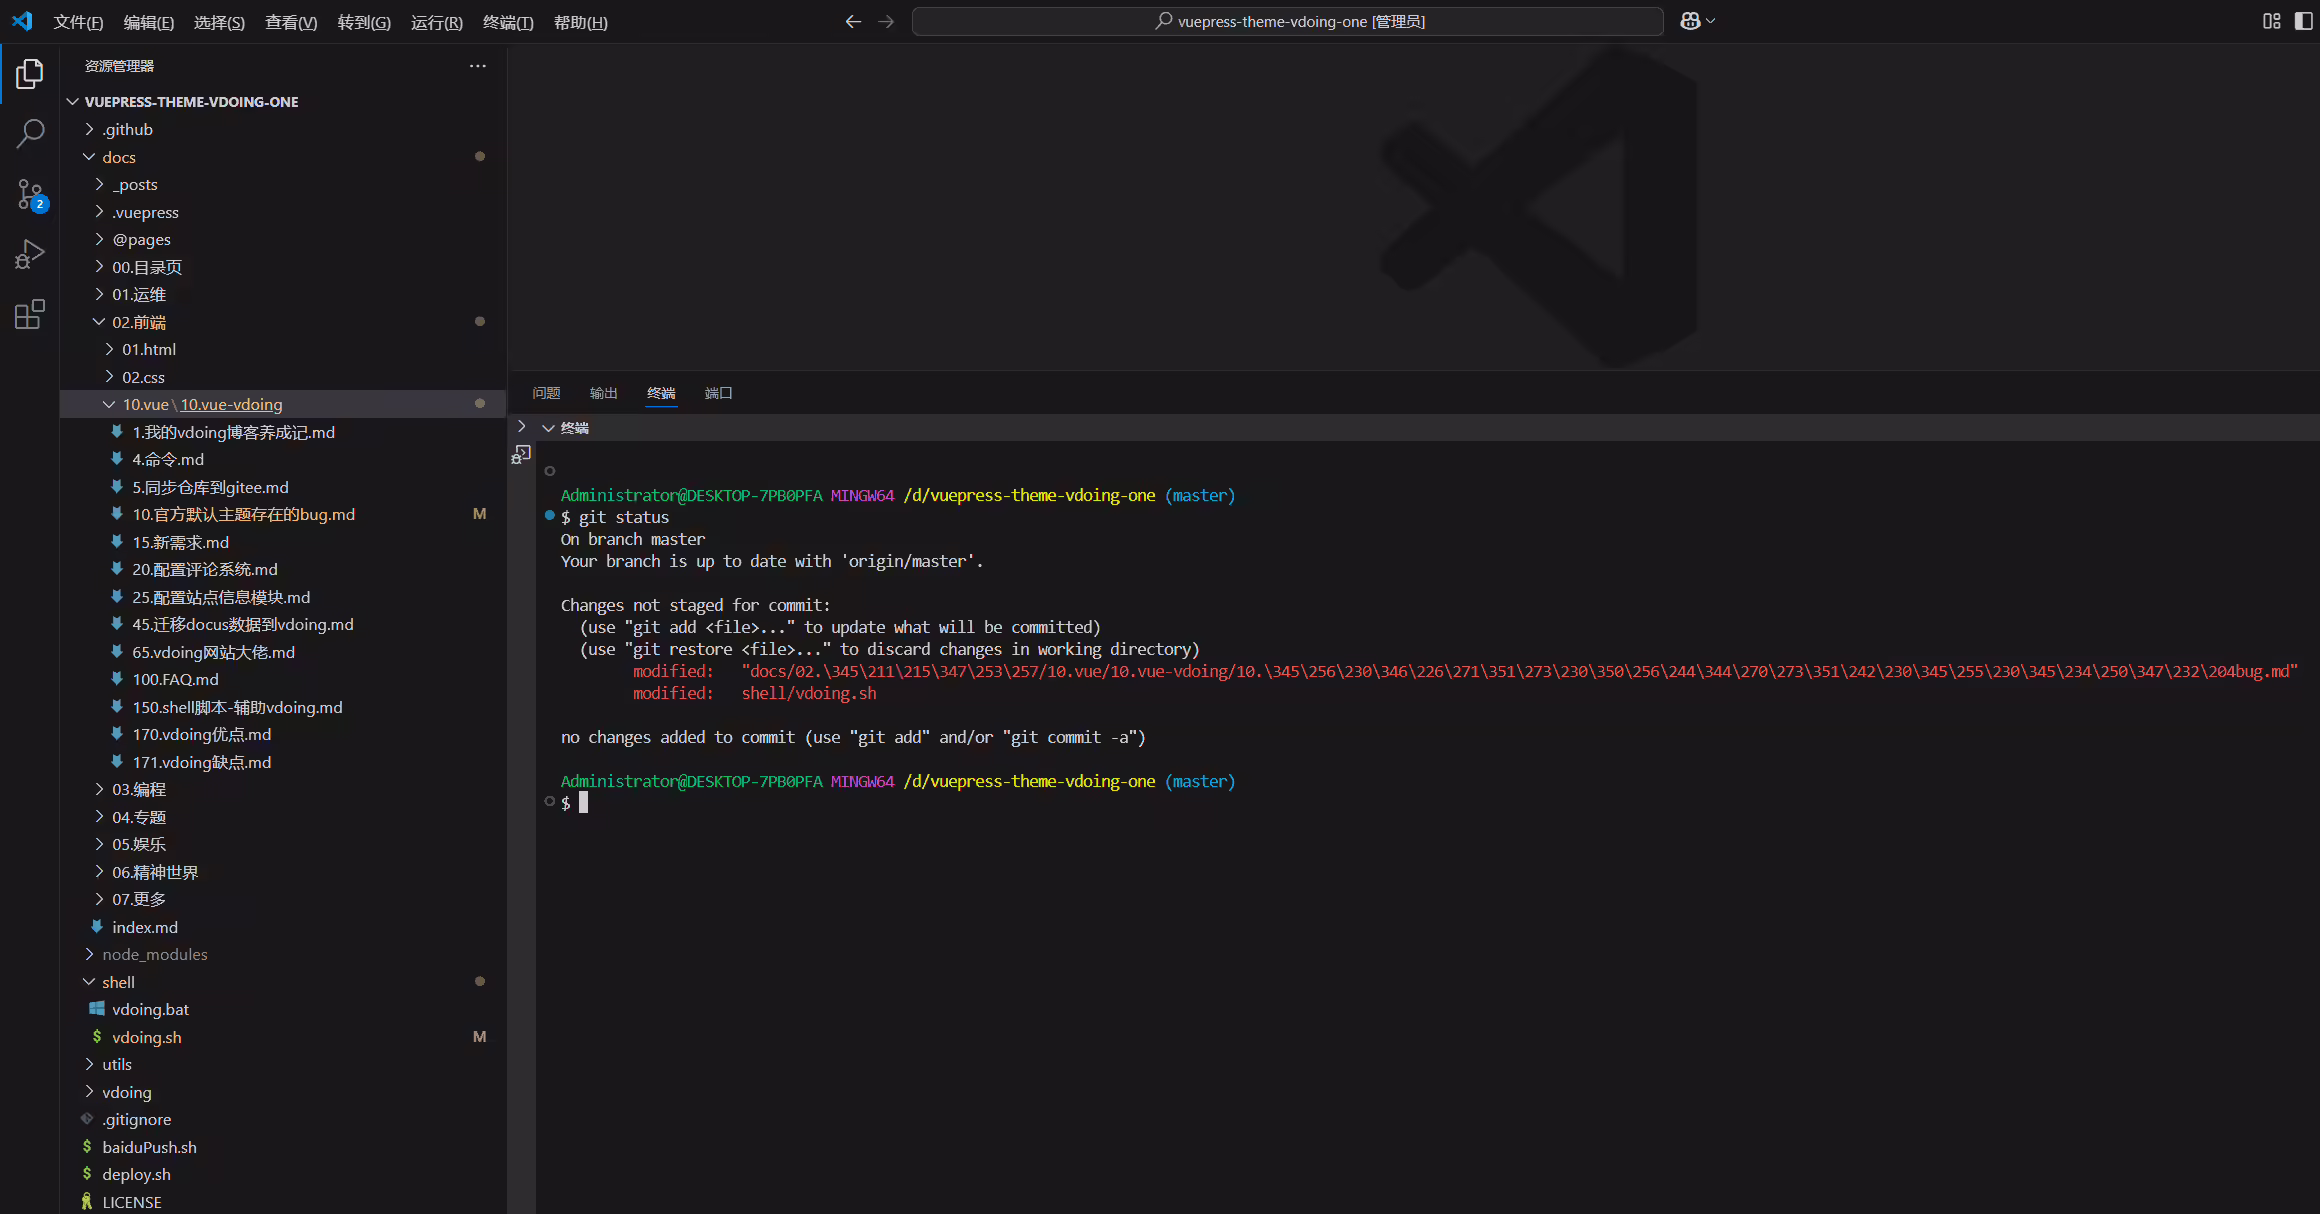Go back using the left arrow
The height and width of the screenshot is (1214, 2320).
[x=853, y=21]
